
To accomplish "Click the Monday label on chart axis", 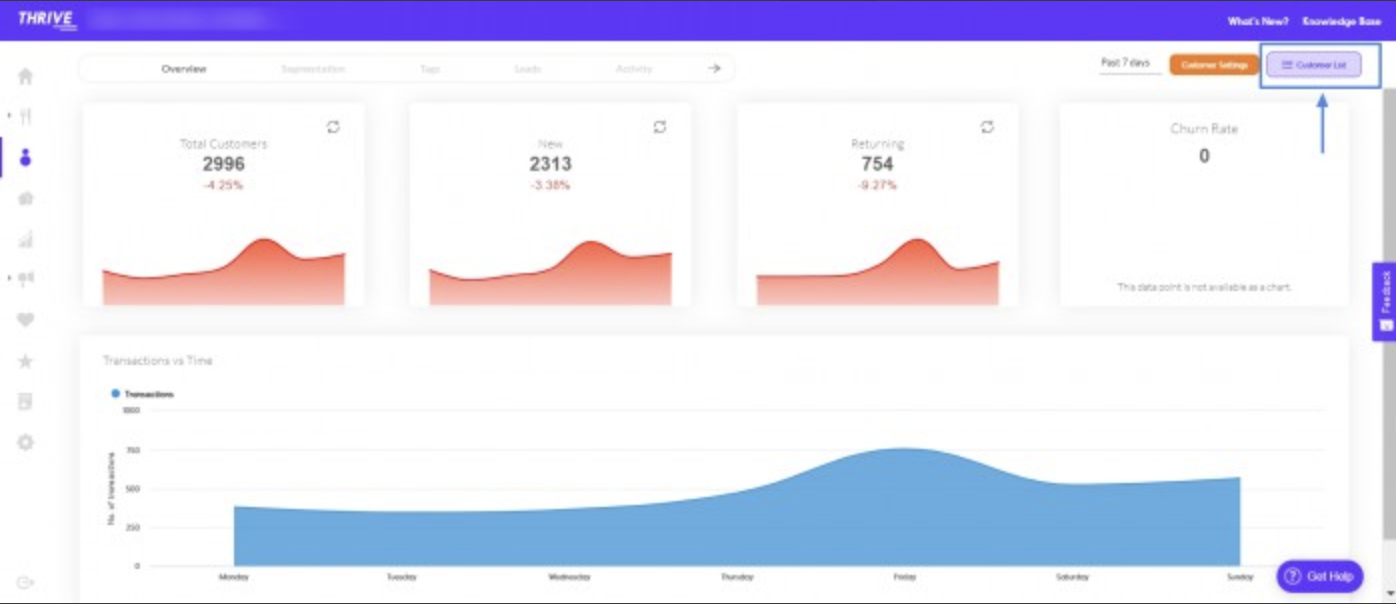I will coord(234,577).
